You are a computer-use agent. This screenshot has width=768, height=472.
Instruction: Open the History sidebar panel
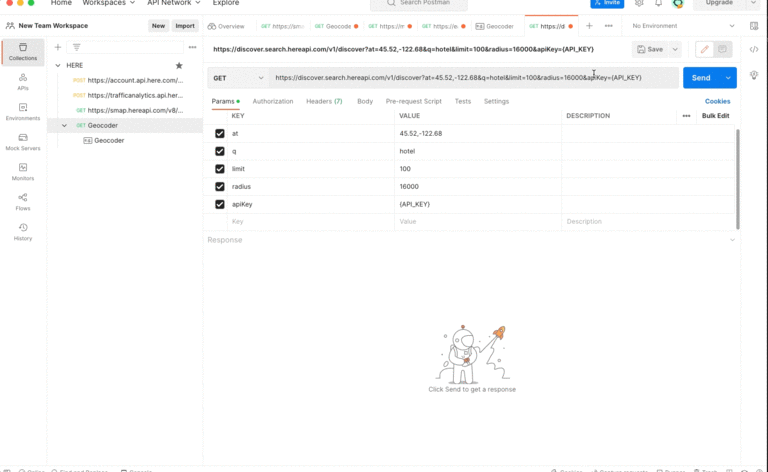[23, 232]
